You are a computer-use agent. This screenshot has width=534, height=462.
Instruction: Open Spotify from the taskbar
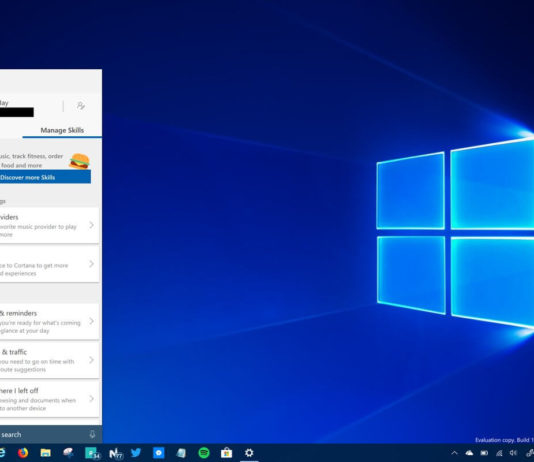click(204, 452)
